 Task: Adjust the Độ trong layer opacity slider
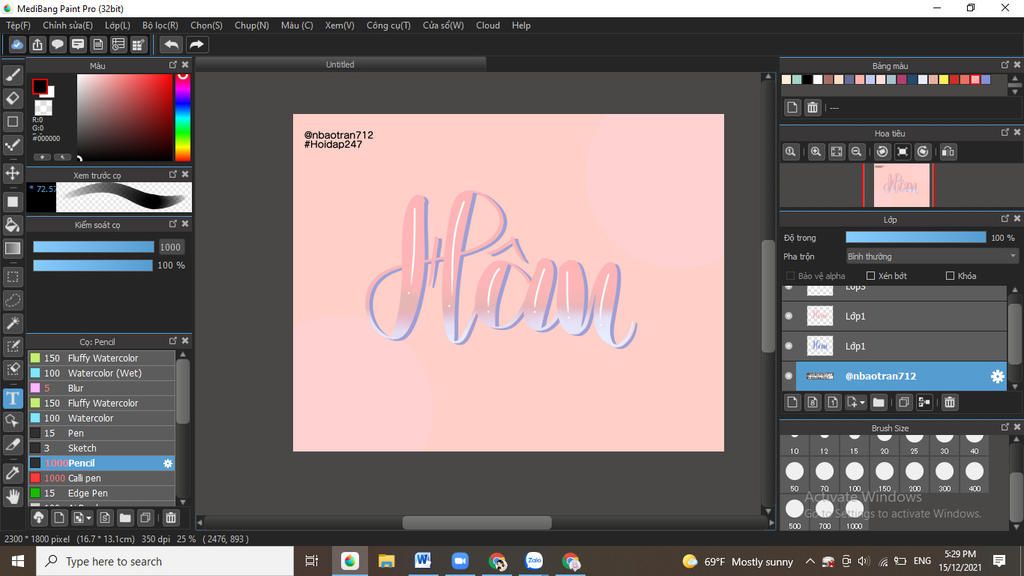point(916,237)
